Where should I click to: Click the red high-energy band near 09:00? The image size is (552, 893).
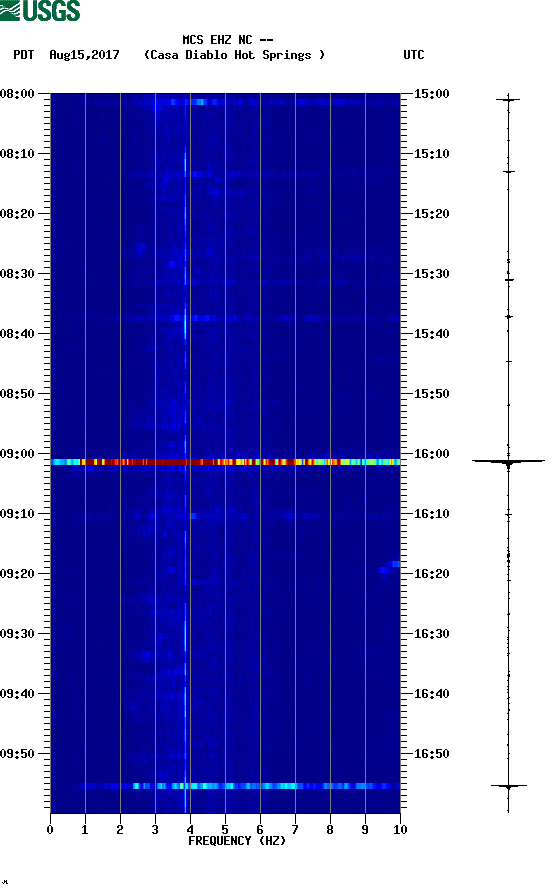point(226,462)
